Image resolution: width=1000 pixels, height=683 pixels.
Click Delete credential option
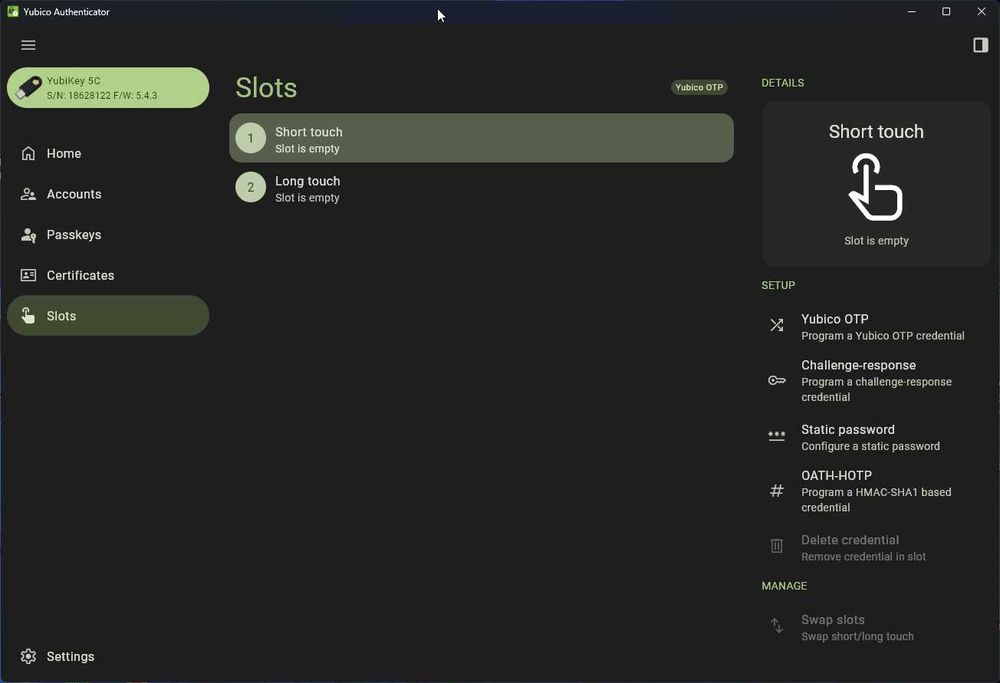(875, 548)
